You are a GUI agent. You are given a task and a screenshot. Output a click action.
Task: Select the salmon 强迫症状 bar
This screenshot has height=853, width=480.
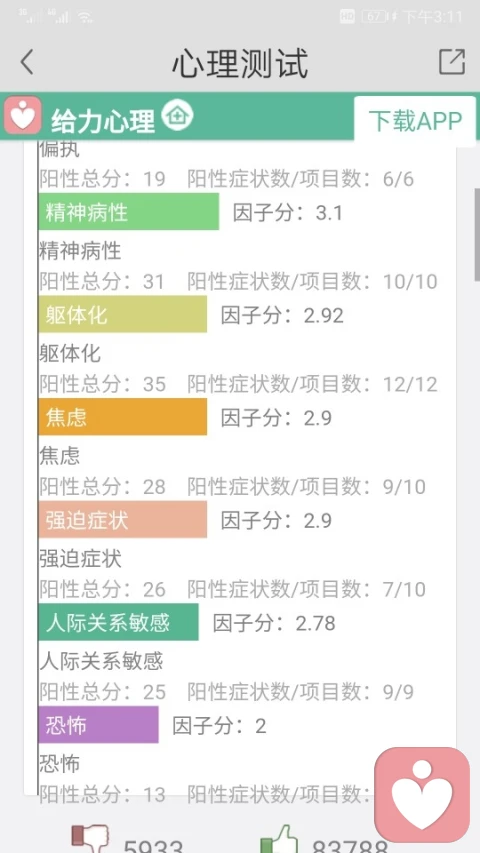coord(122,520)
